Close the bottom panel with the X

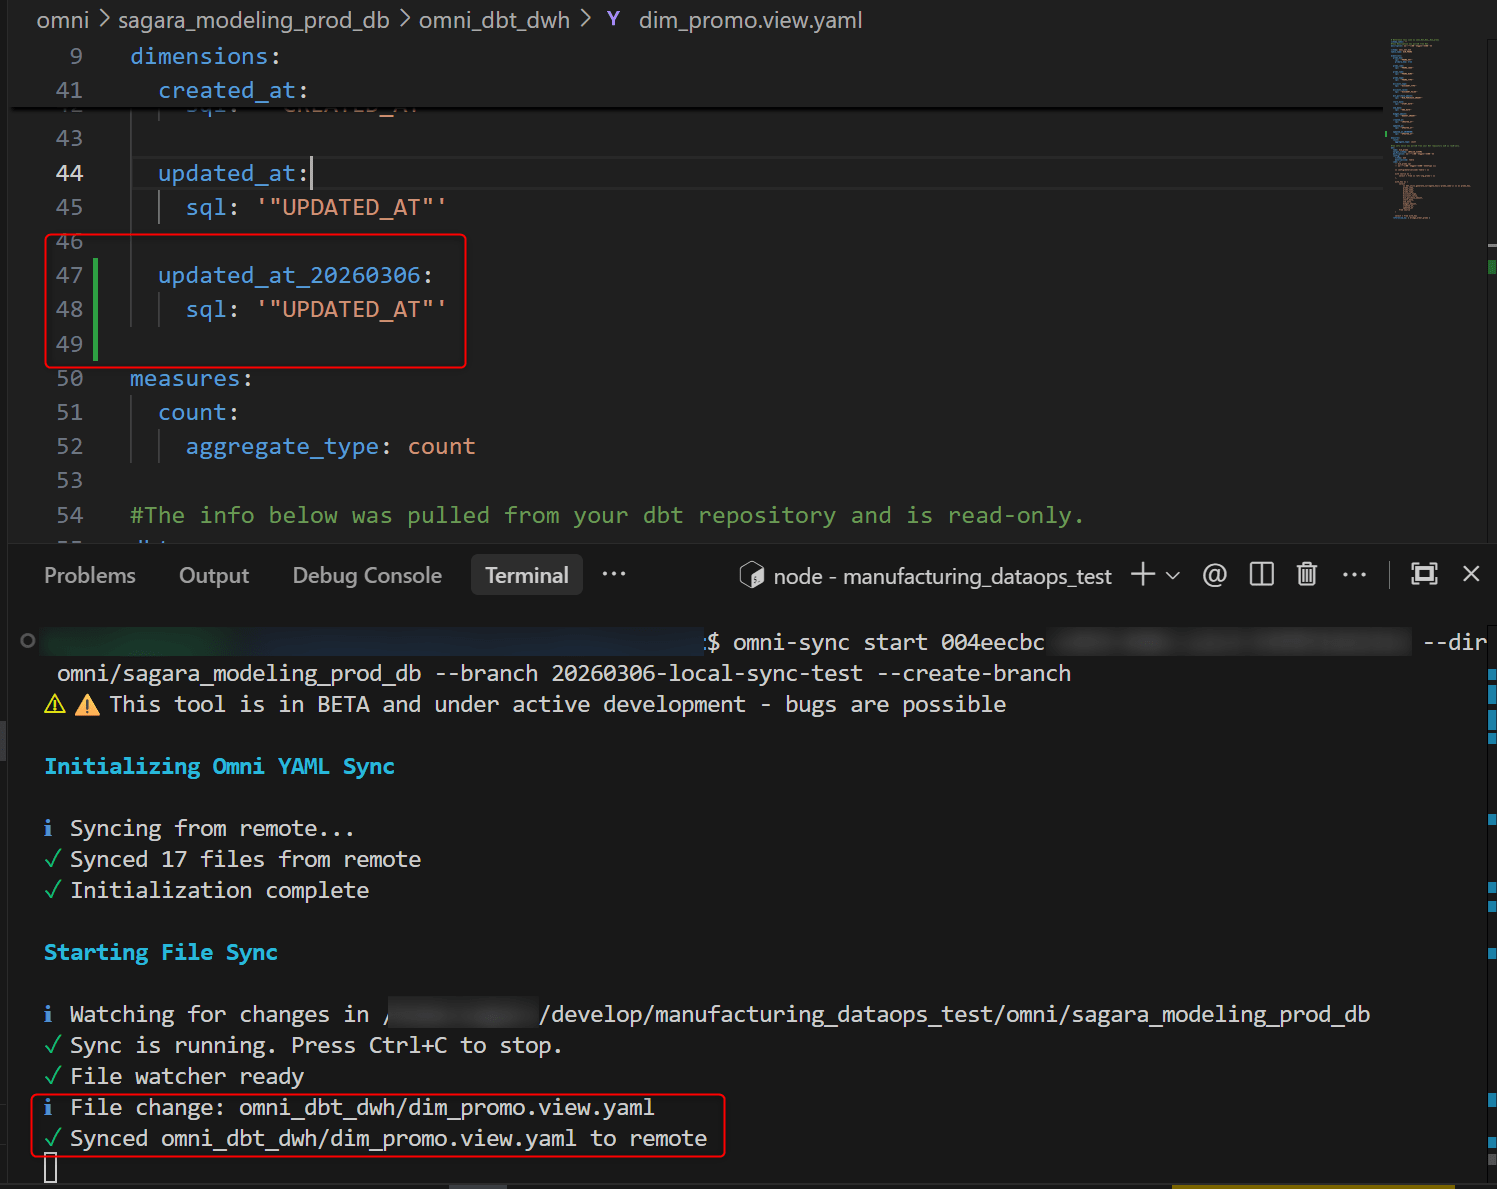tap(1470, 574)
